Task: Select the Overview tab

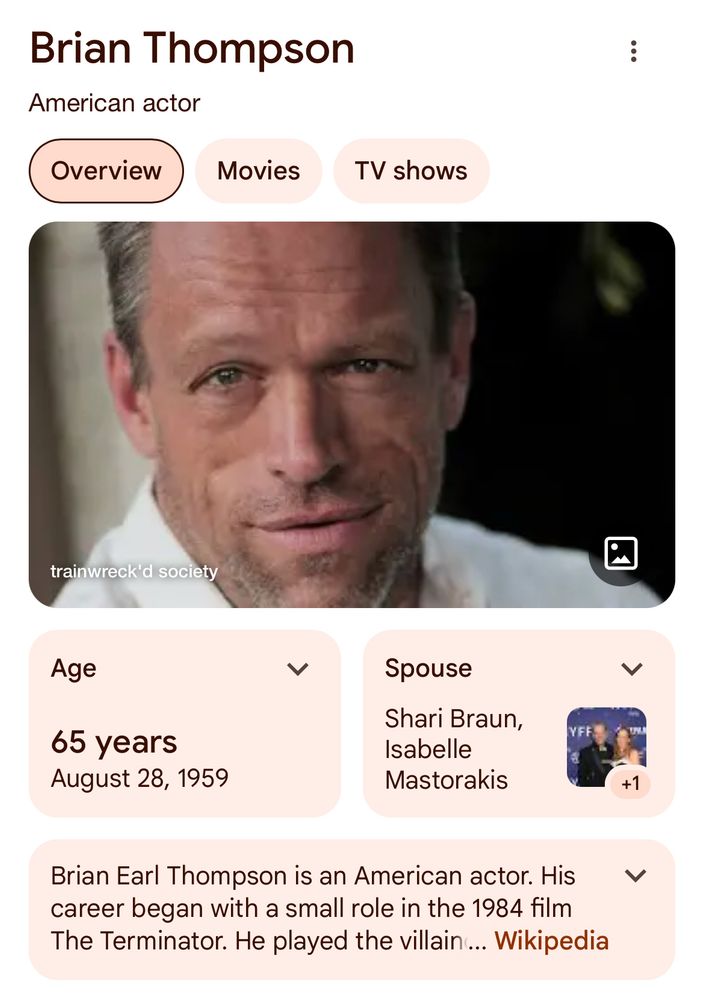Action: click(106, 171)
